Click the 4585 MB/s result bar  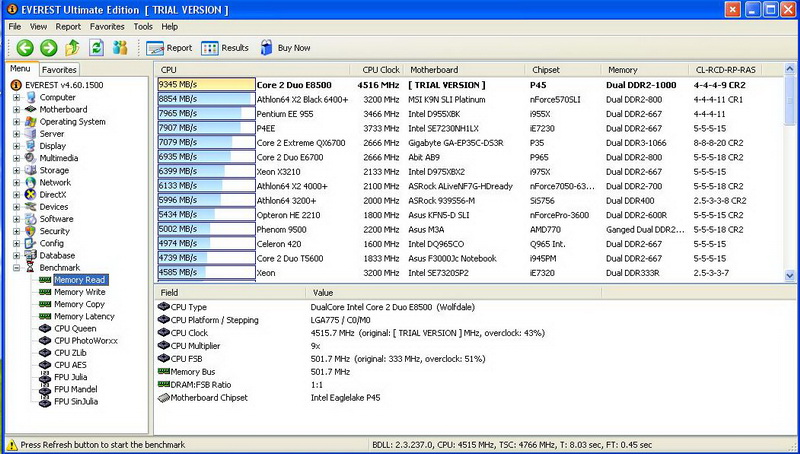[x=206, y=272]
